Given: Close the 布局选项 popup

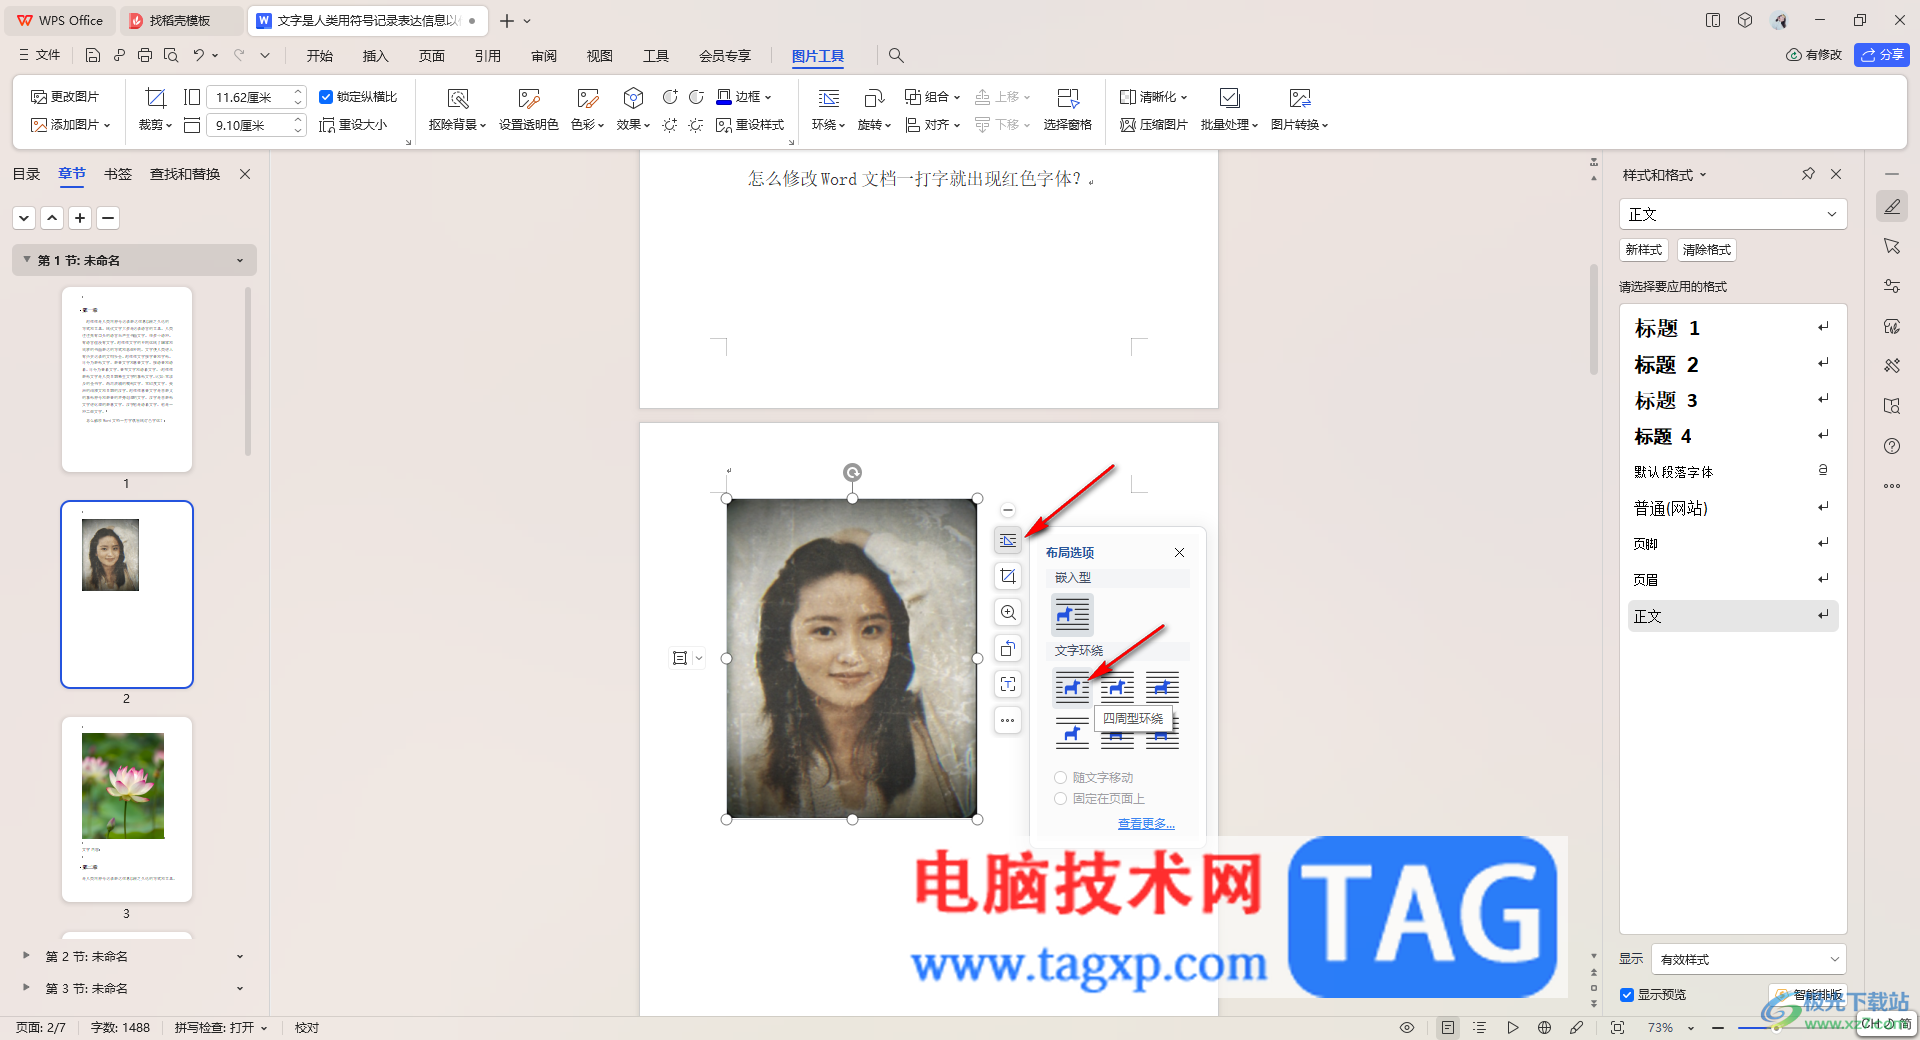Looking at the screenshot, I should [1179, 552].
